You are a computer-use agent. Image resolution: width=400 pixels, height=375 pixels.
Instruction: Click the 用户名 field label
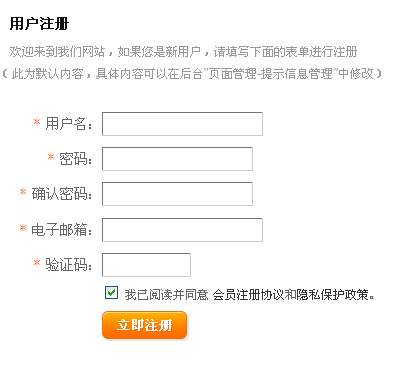pos(68,124)
